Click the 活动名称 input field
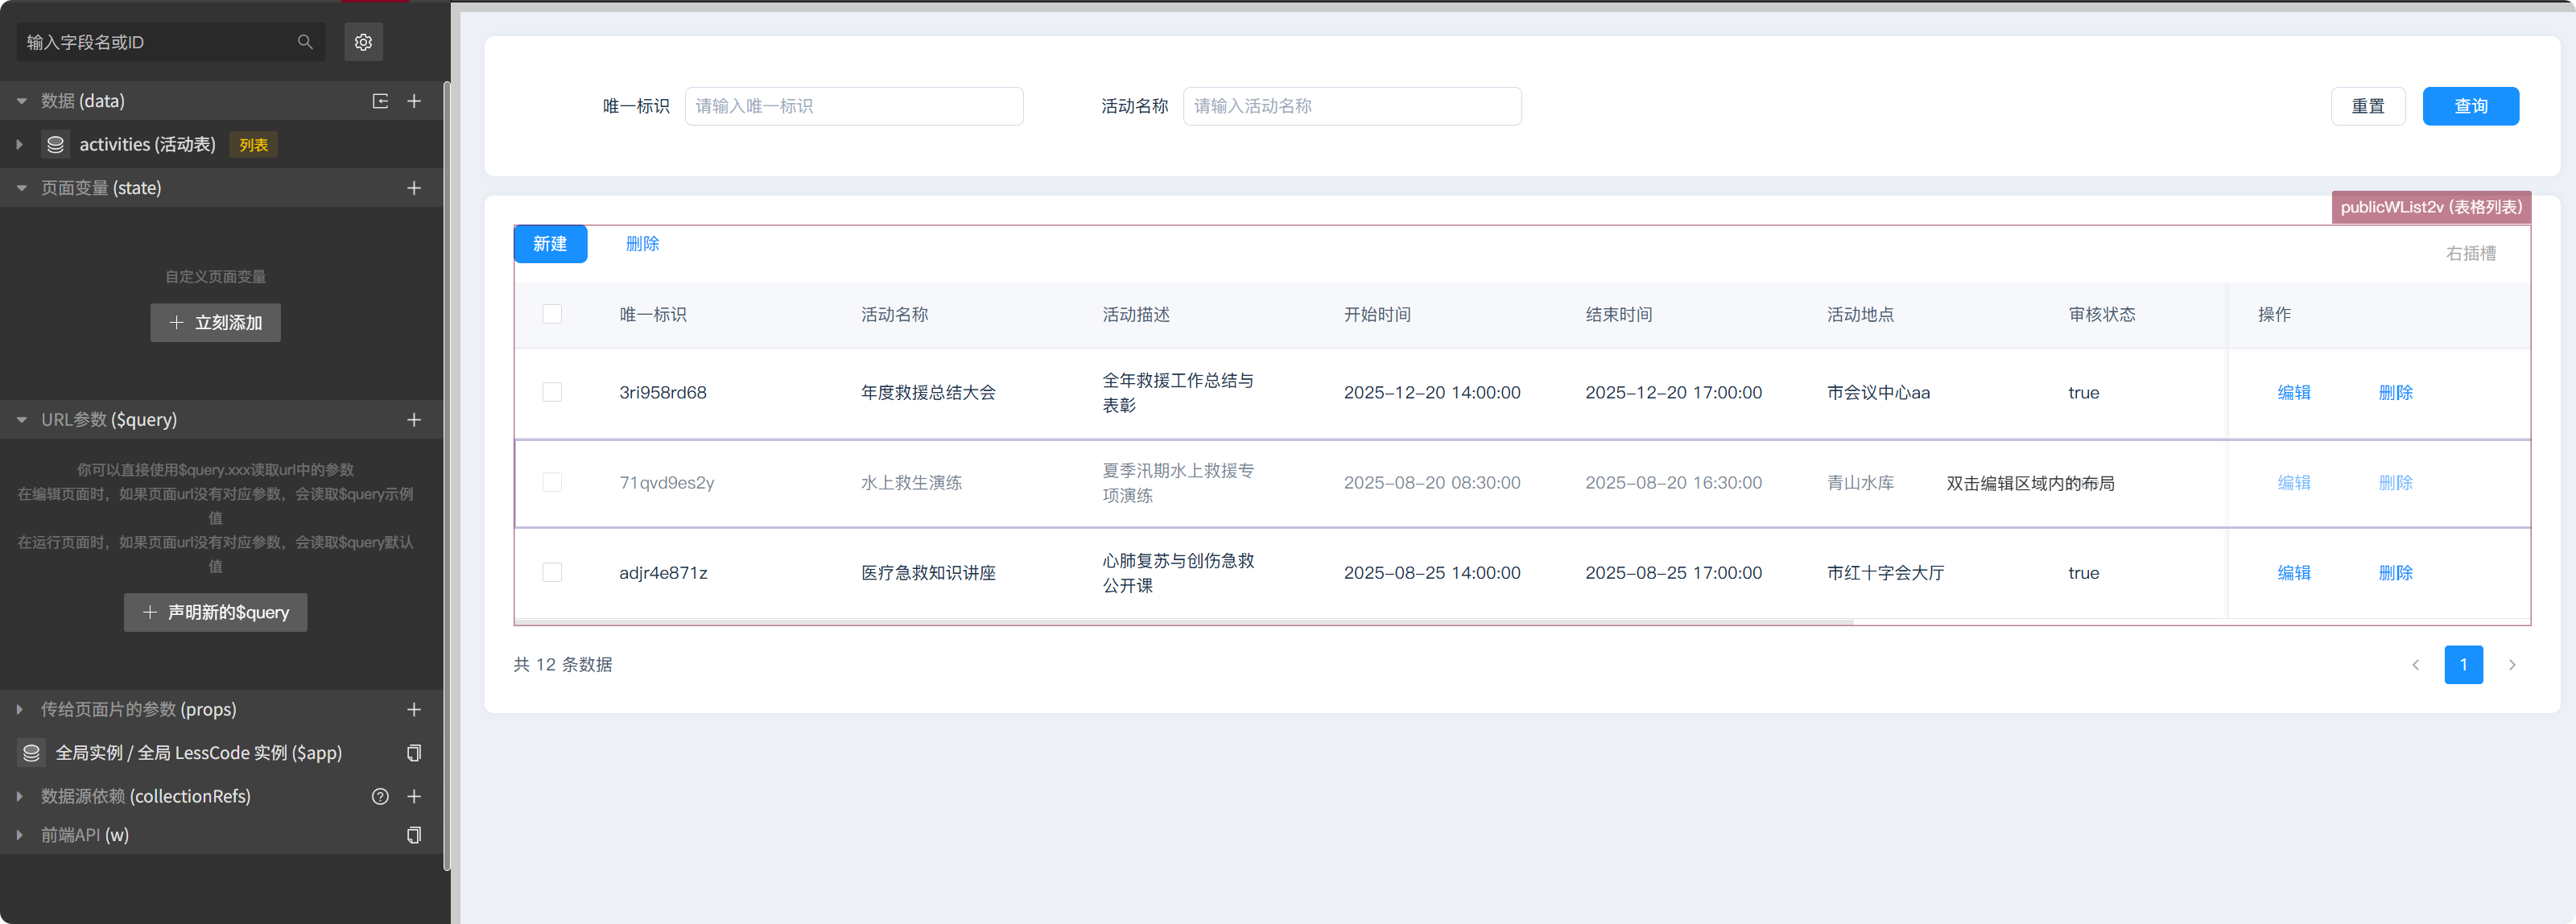 coord(1351,106)
